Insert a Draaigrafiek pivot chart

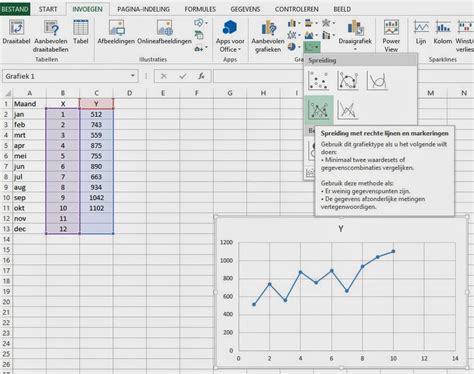pos(355,35)
